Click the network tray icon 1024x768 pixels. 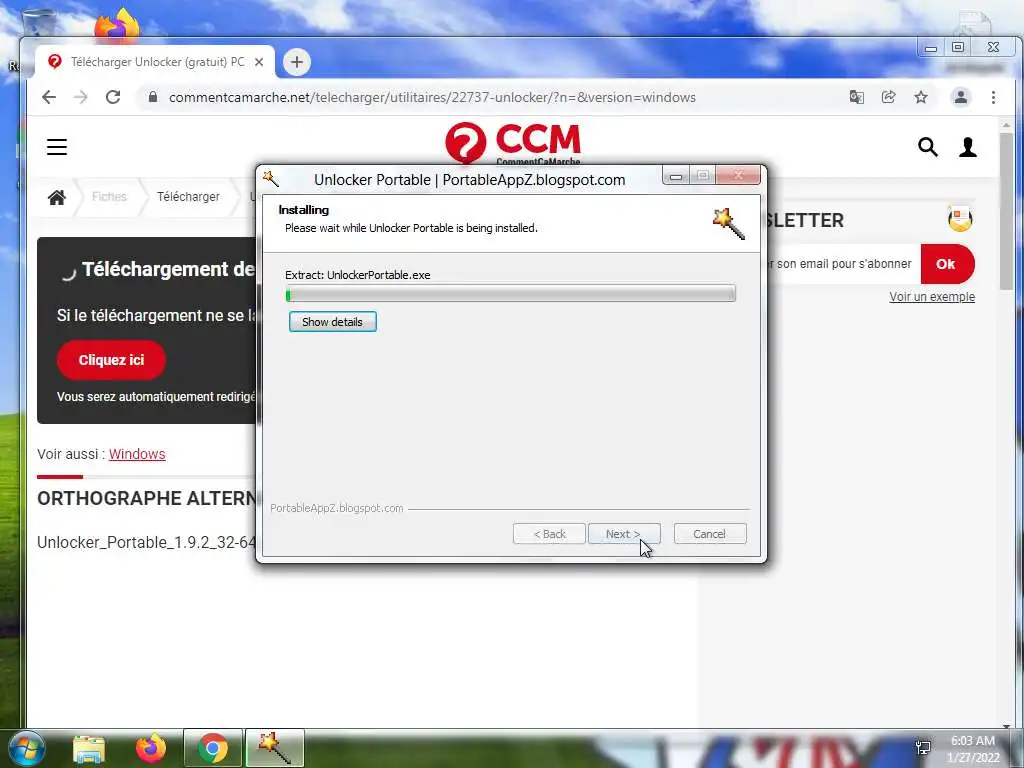click(x=923, y=748)
